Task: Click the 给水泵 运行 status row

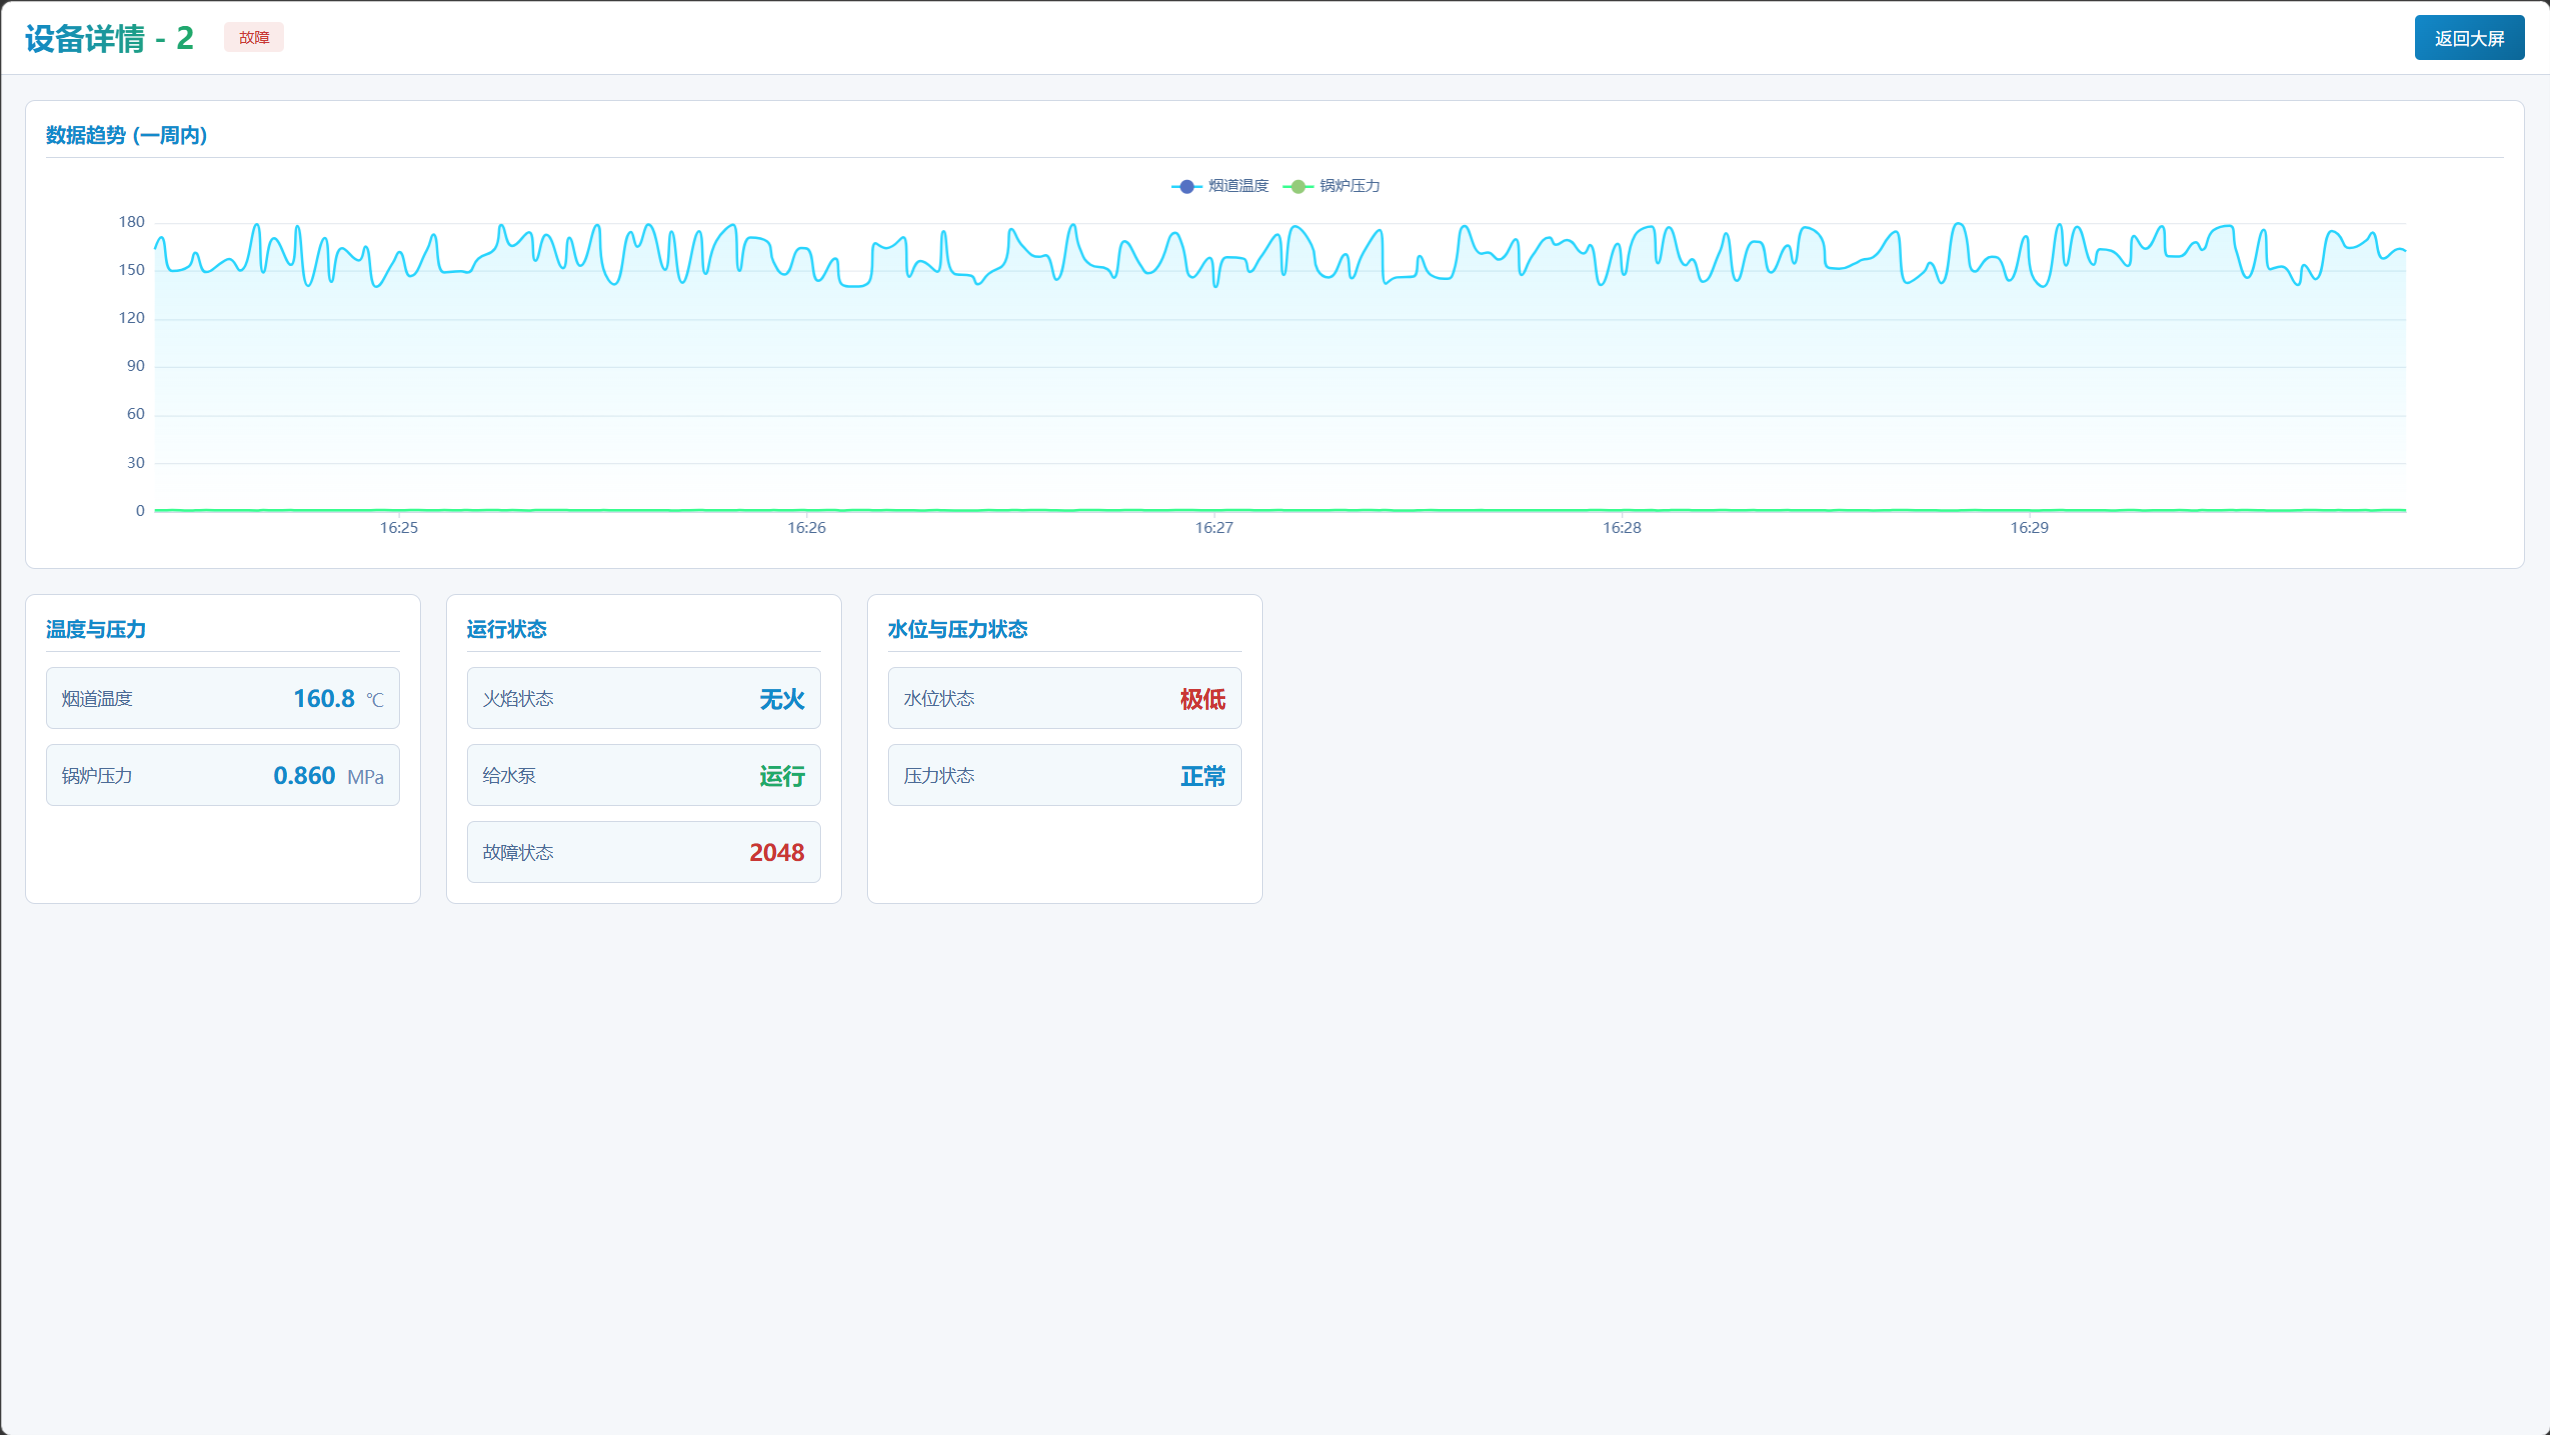Action: (643, 775)
